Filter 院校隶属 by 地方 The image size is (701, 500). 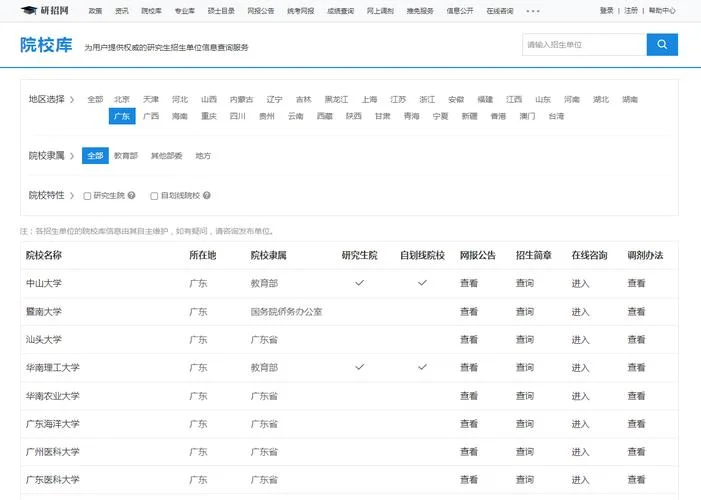(203, 156)
